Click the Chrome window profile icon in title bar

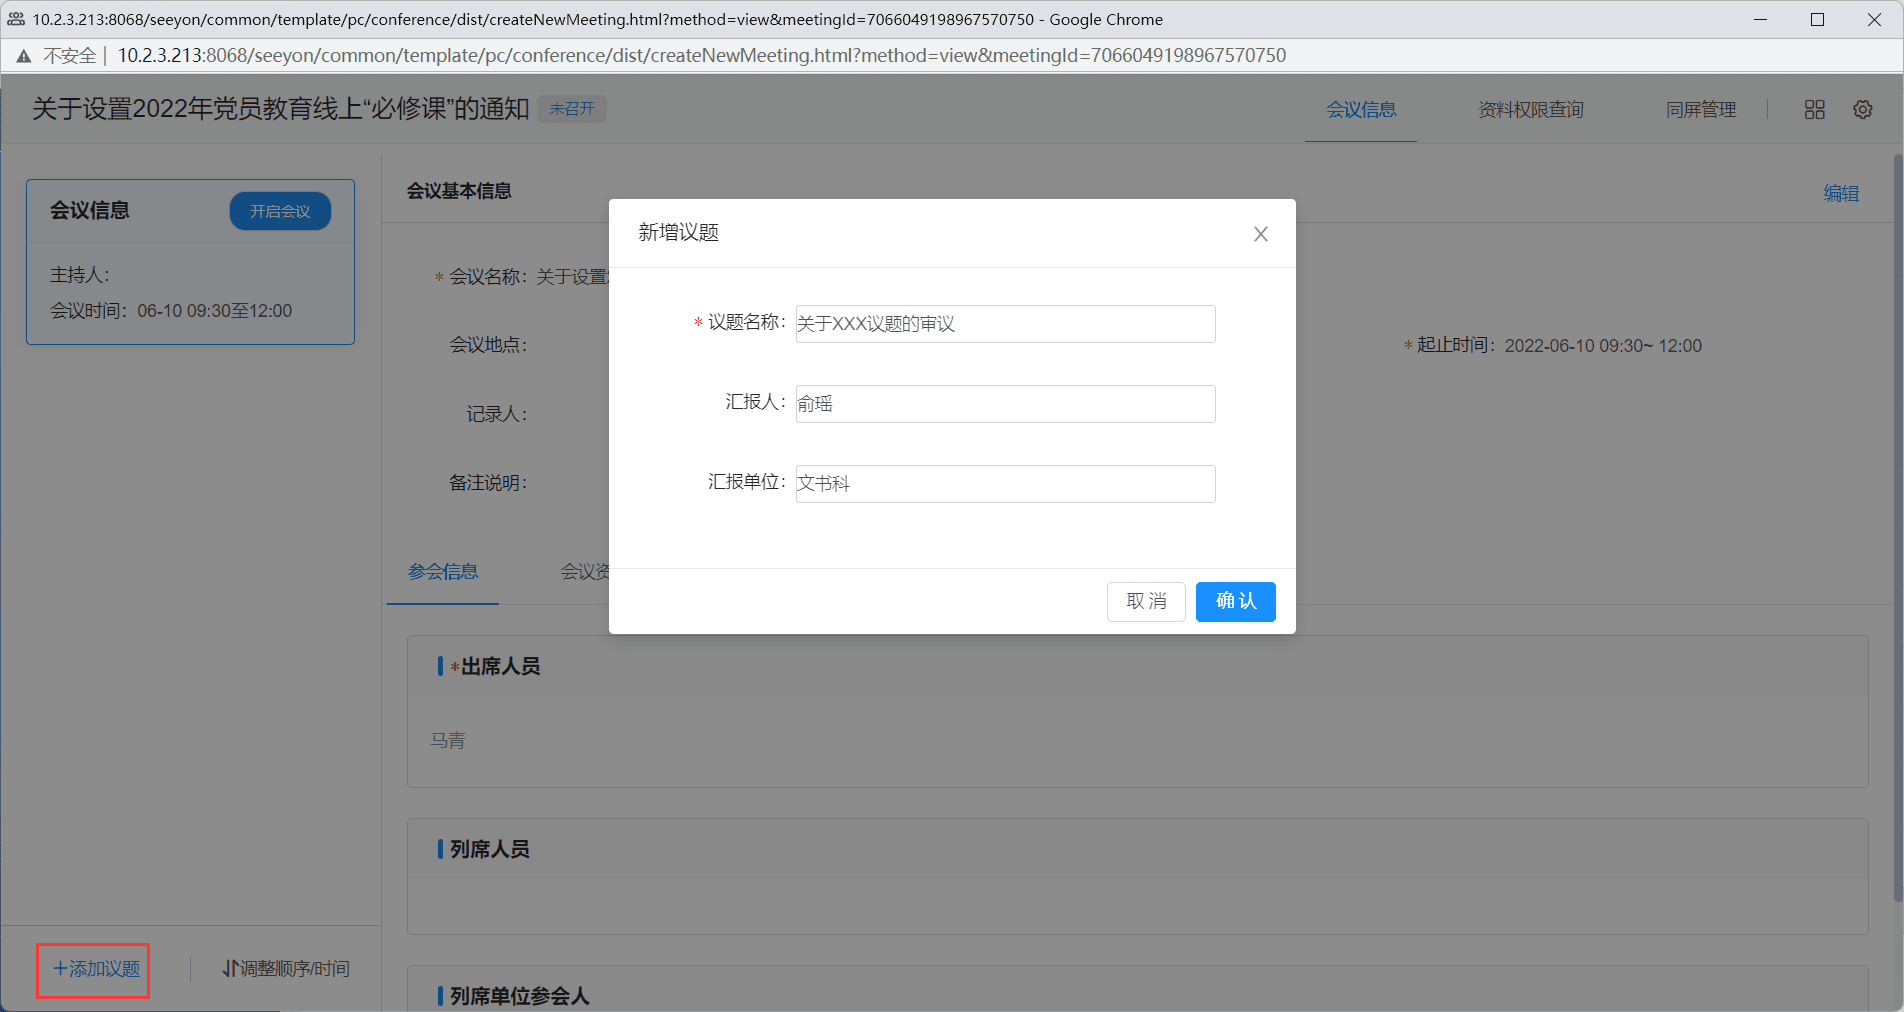pyautogui.click(x=16, y=19)
